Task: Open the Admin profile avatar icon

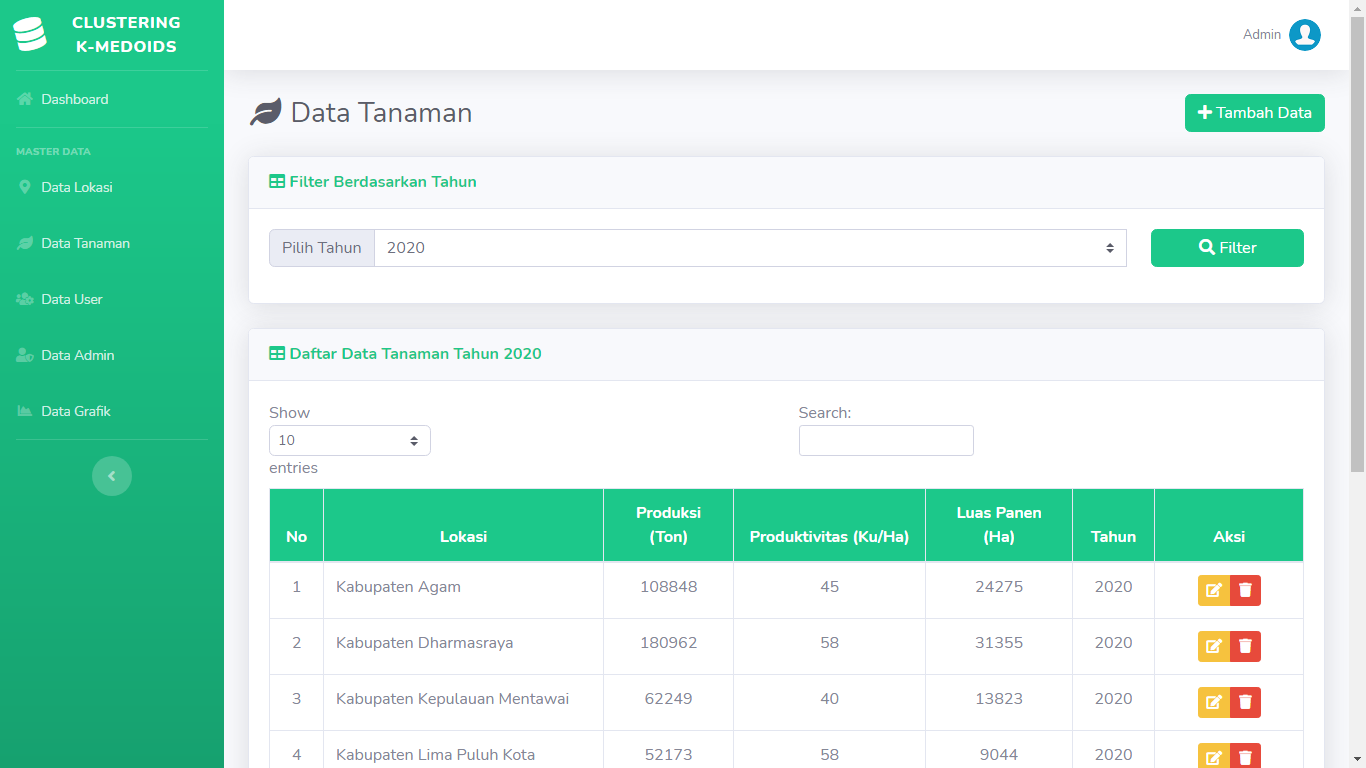Action: 1304,35
